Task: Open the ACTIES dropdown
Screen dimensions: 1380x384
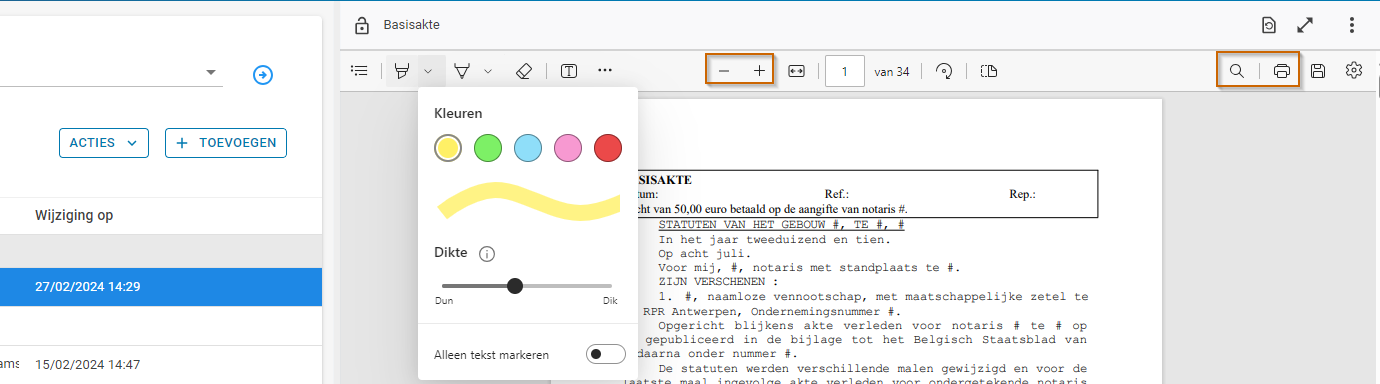Action: point(104,143)
